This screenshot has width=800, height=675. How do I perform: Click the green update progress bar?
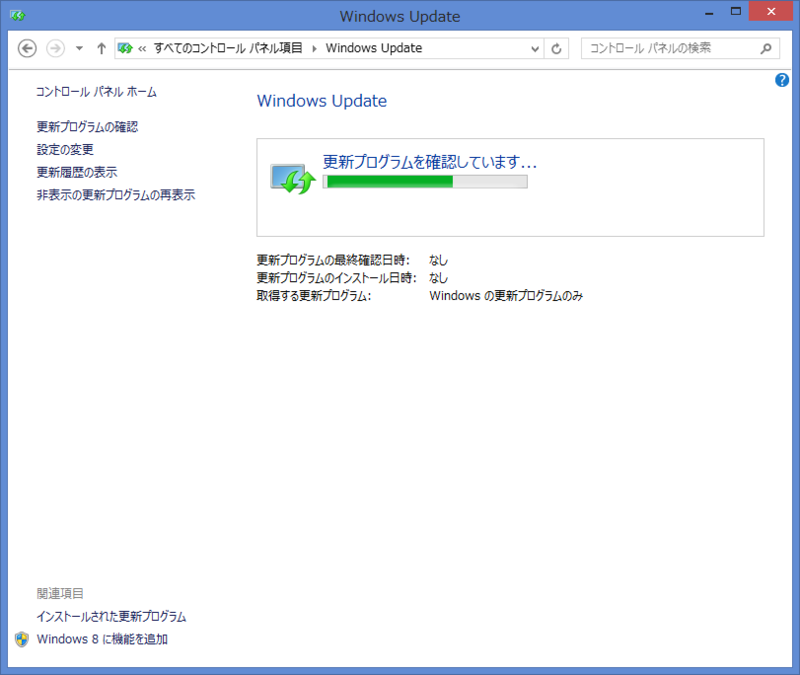[x=426, y=182]
